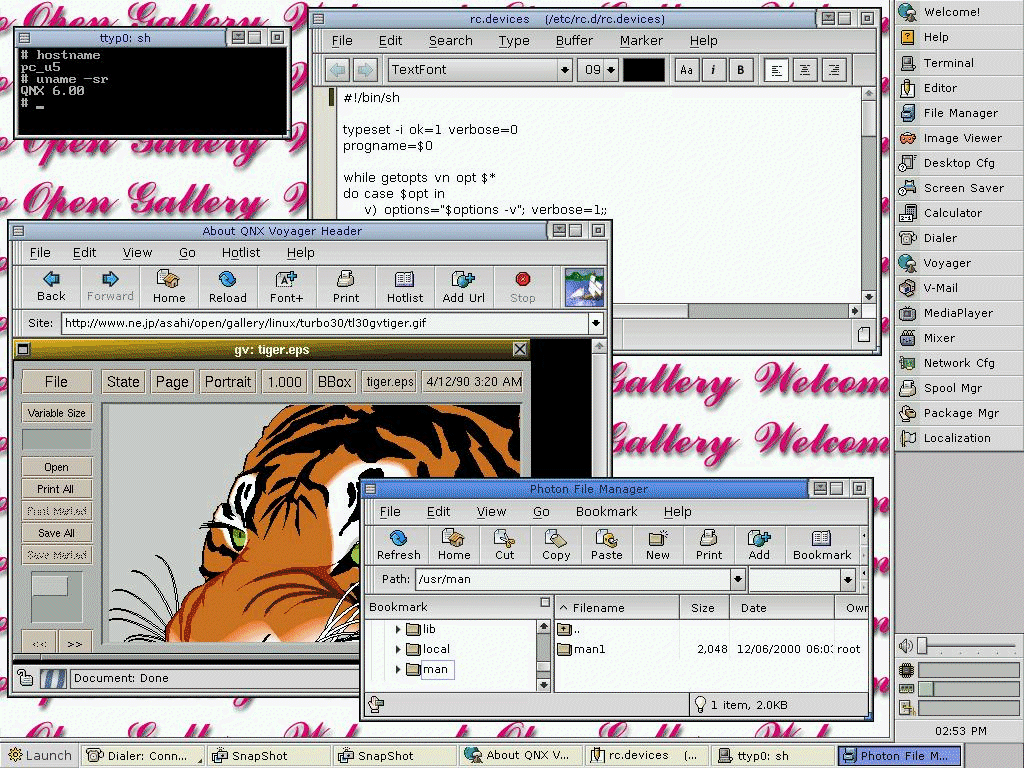Click Save All in gv window

(56, 533)
